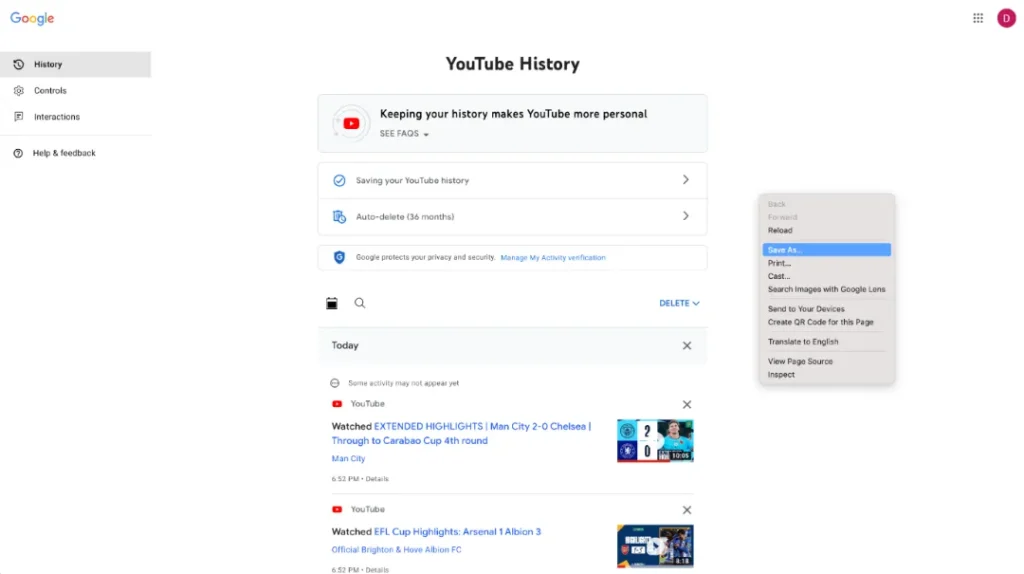Image resolution: width=1024 pixels, height=574 pixels.
Task: Click the "YouTube History" page title
Action: (x=513, y=64)
